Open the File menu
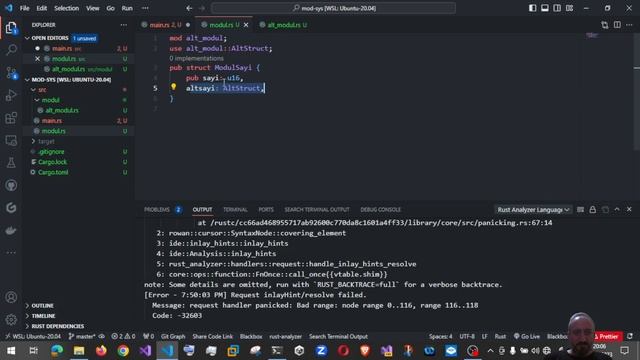Screen dimensions: 640x360 [24, 8]
